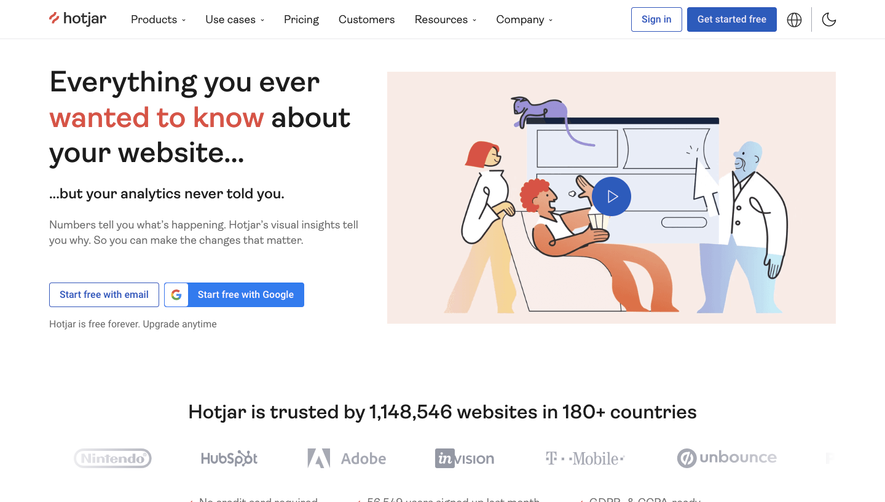Open the Pricing page
The width and height of the screenshot is (885, 502).
tap(301, 20)
